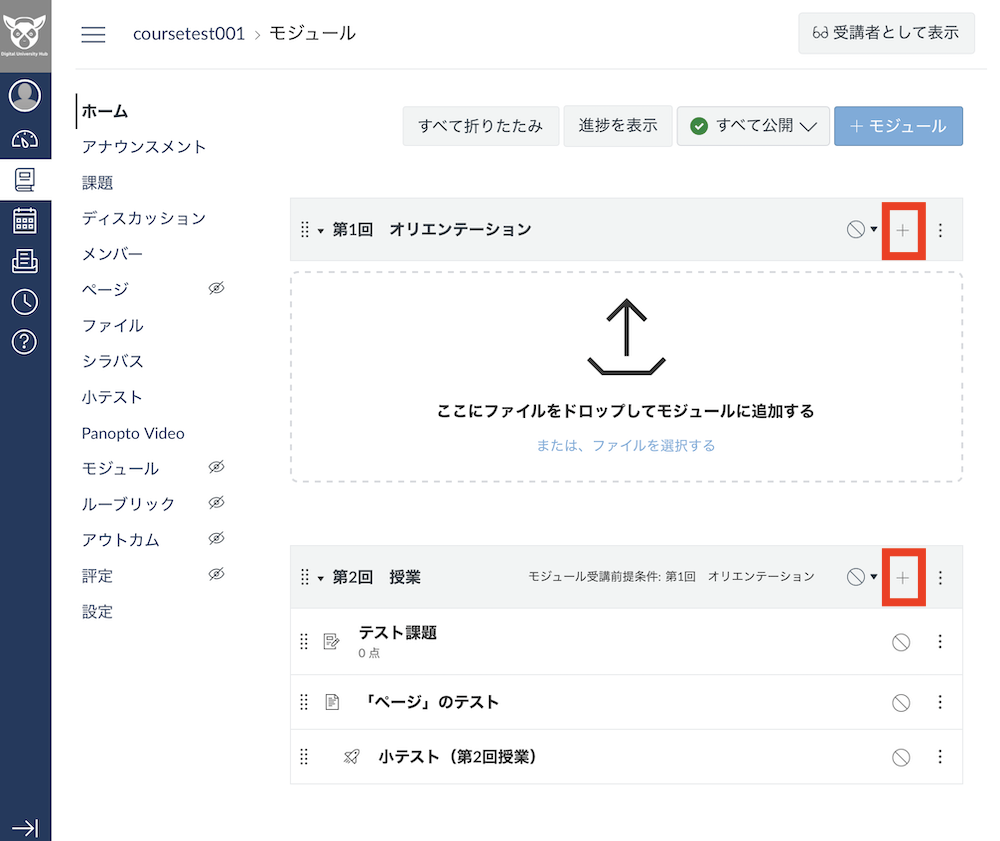Toggle publish state of 小テスト（第2回授業）
The height and width of the screenshot is (841, 1000).
901,757
